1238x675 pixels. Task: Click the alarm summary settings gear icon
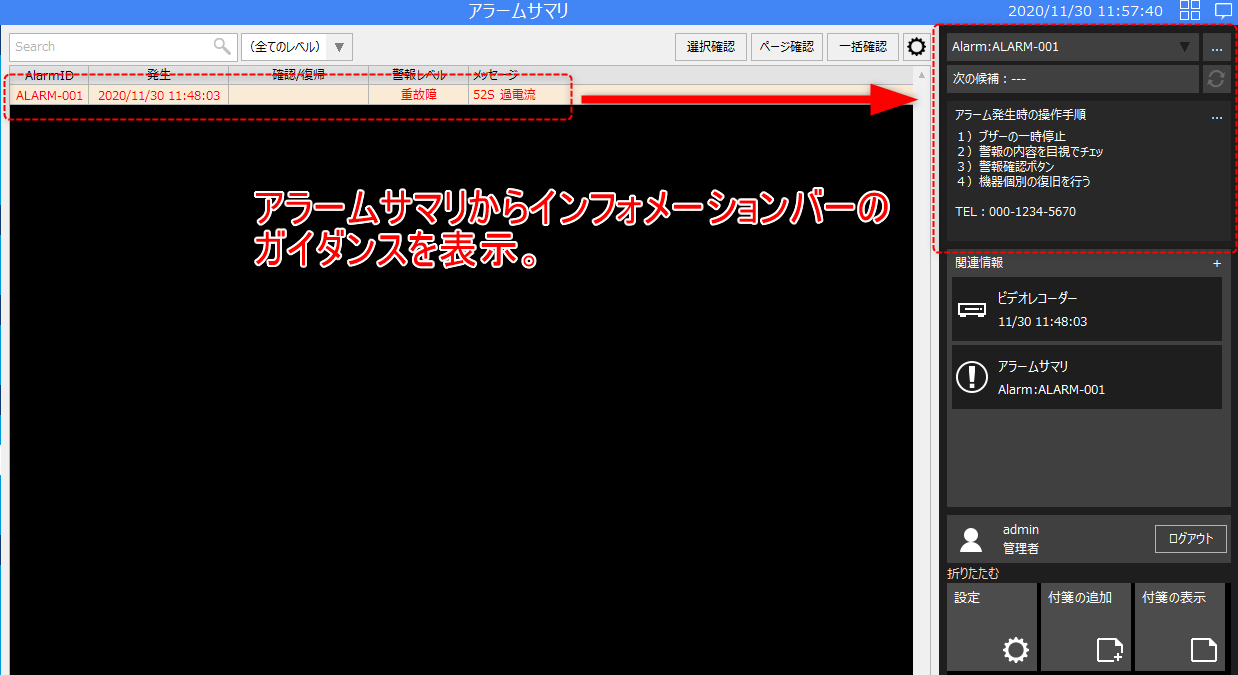(915, 47)
